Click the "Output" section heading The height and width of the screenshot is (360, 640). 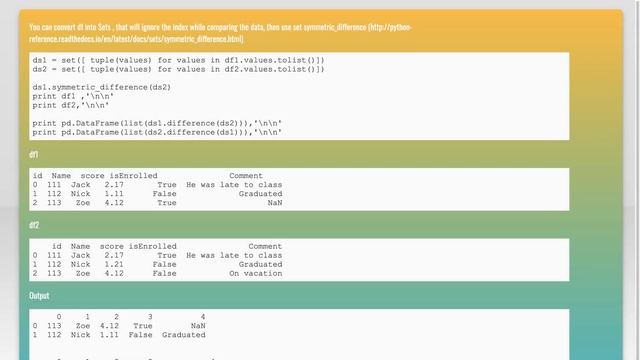(39, 296)
